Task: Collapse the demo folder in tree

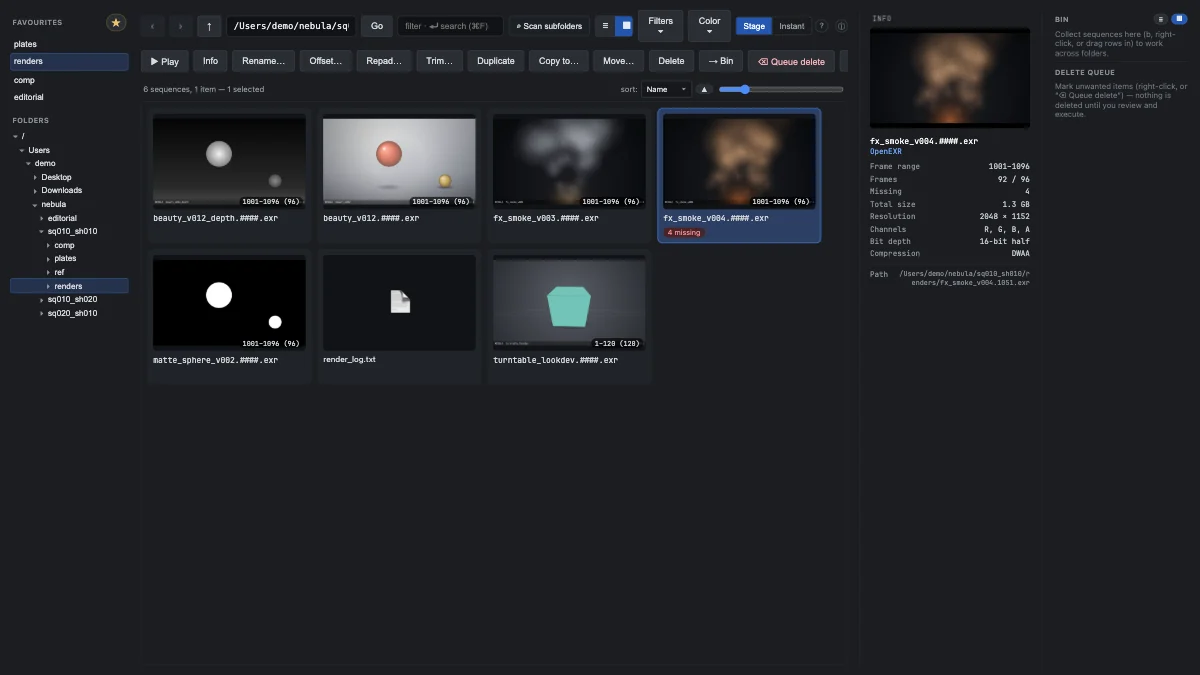Action: [29, 163]
